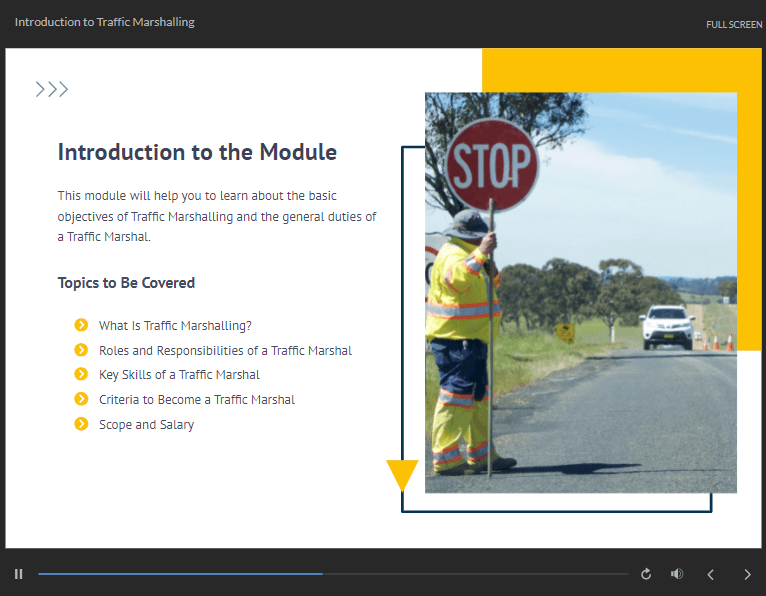
Task: Enter full screen mode
Action: [734, 25]
